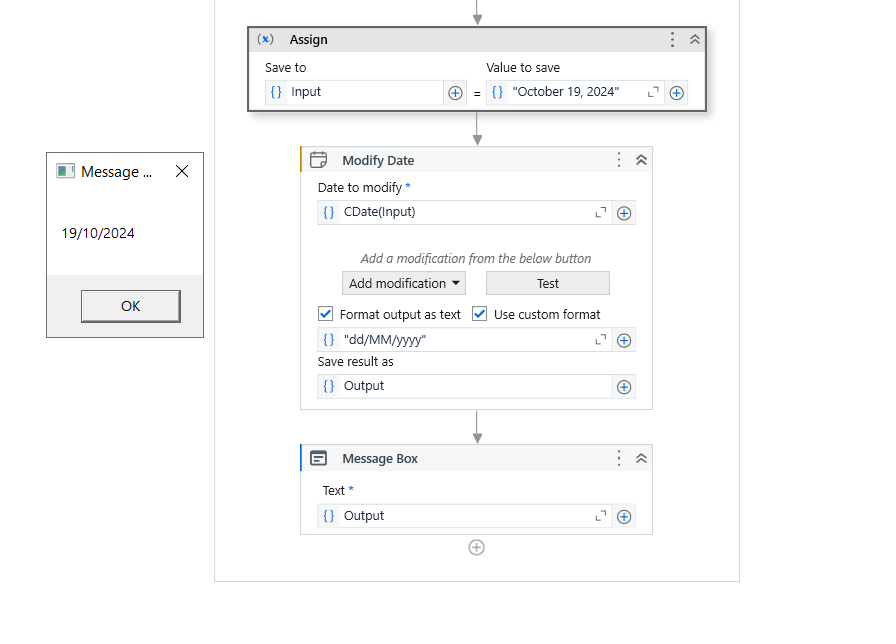Open the Assign action options menu

[x=672, y=39]
